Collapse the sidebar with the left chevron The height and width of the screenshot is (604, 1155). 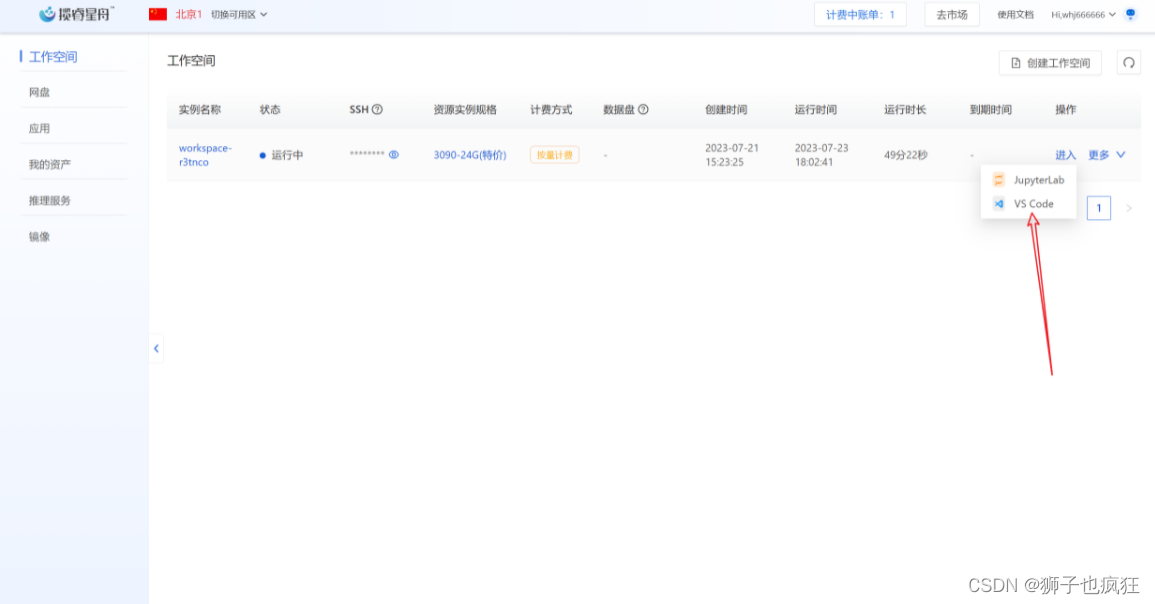click(156, 348)
